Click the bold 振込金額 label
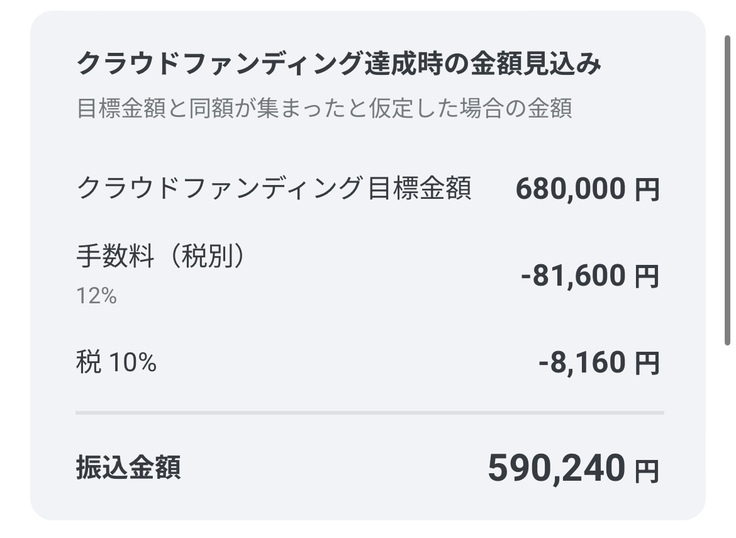This screenshot has height=538, width=736. pos(128,467)
